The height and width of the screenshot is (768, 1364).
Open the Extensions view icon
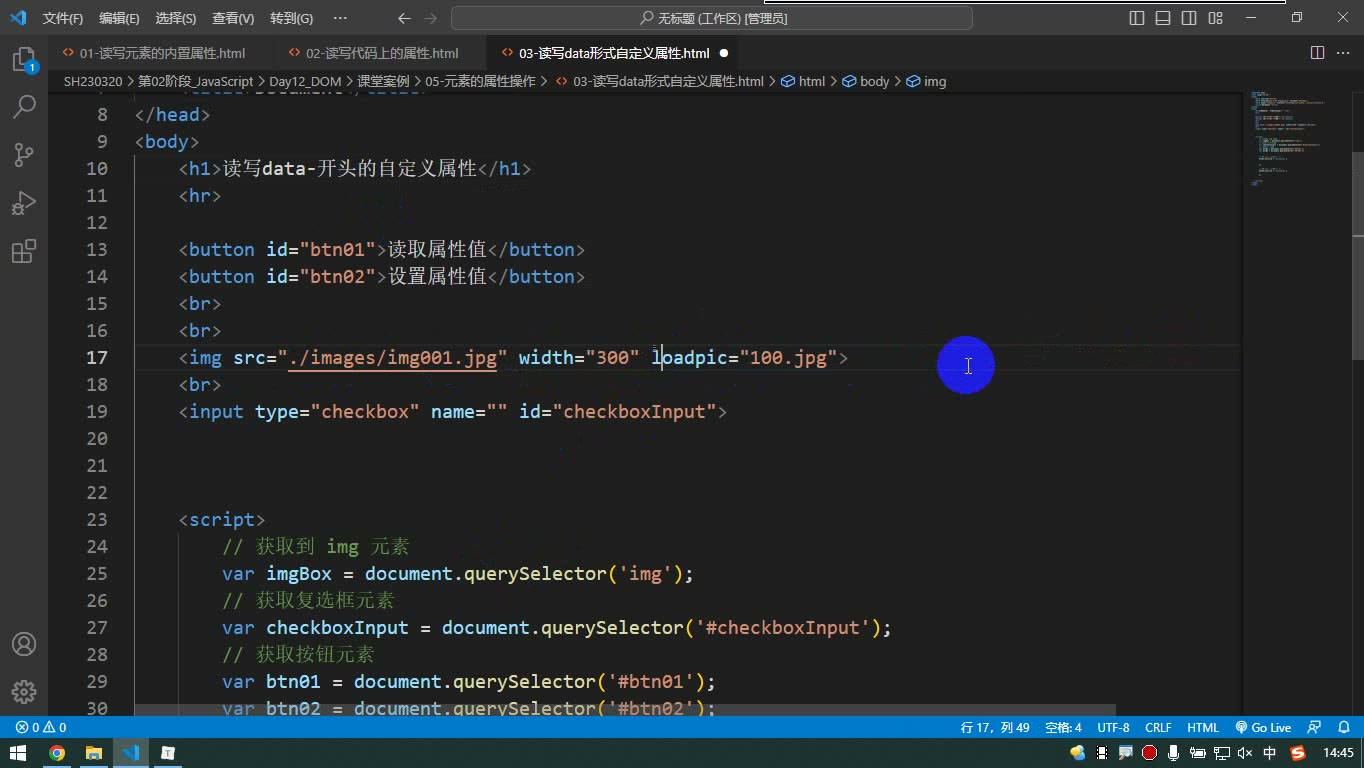(x=24, y=251)
